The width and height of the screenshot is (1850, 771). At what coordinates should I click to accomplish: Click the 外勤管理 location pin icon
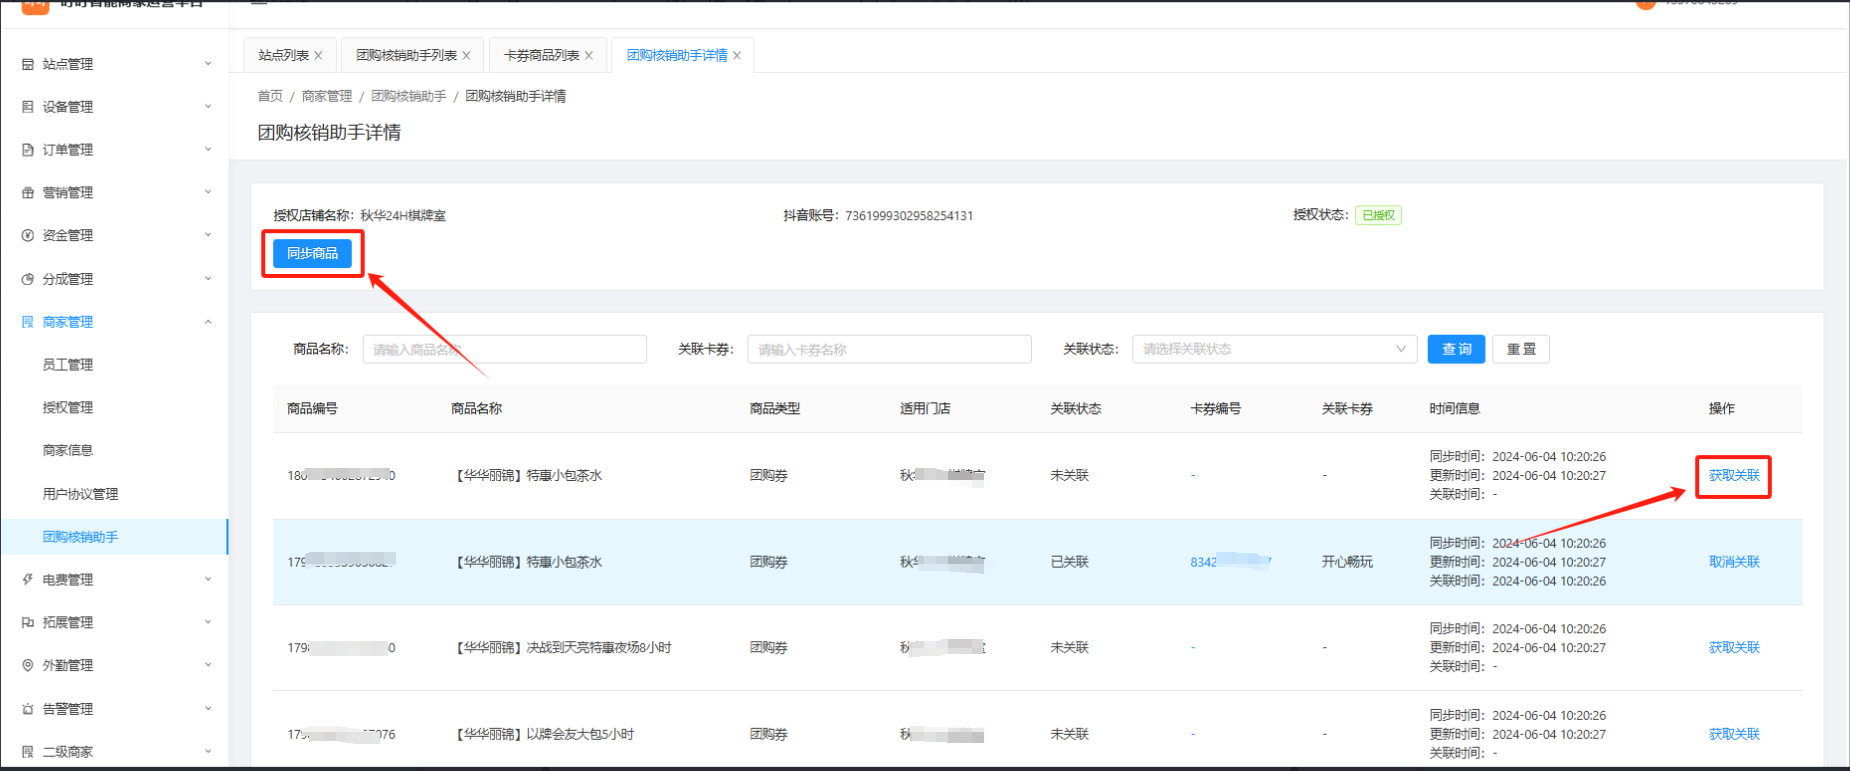pyautogui.click(x=28, y=666)
